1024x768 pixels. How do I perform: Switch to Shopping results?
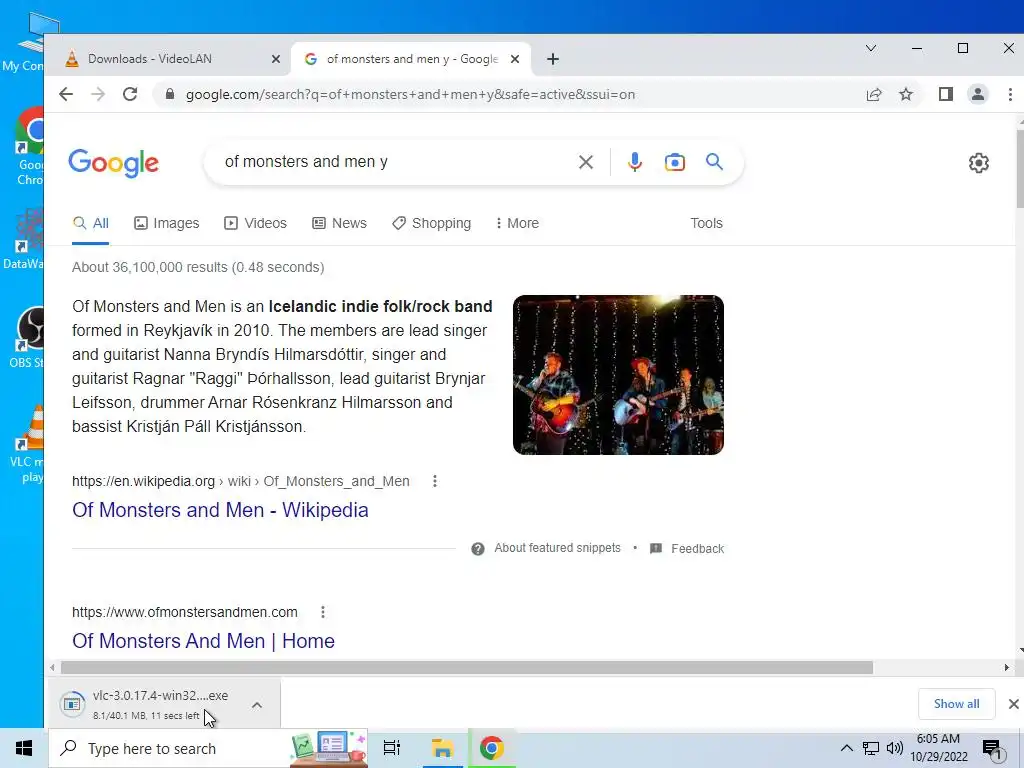[432, 223]
